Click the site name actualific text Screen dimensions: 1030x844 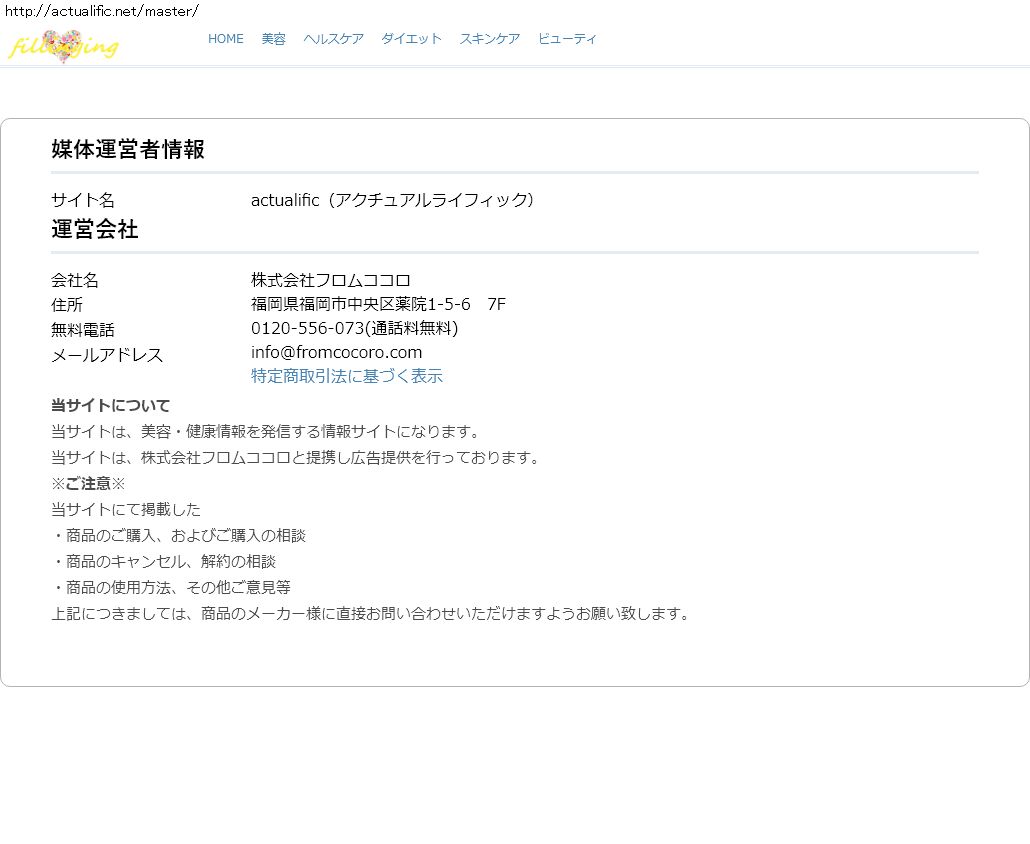point(393,200)
